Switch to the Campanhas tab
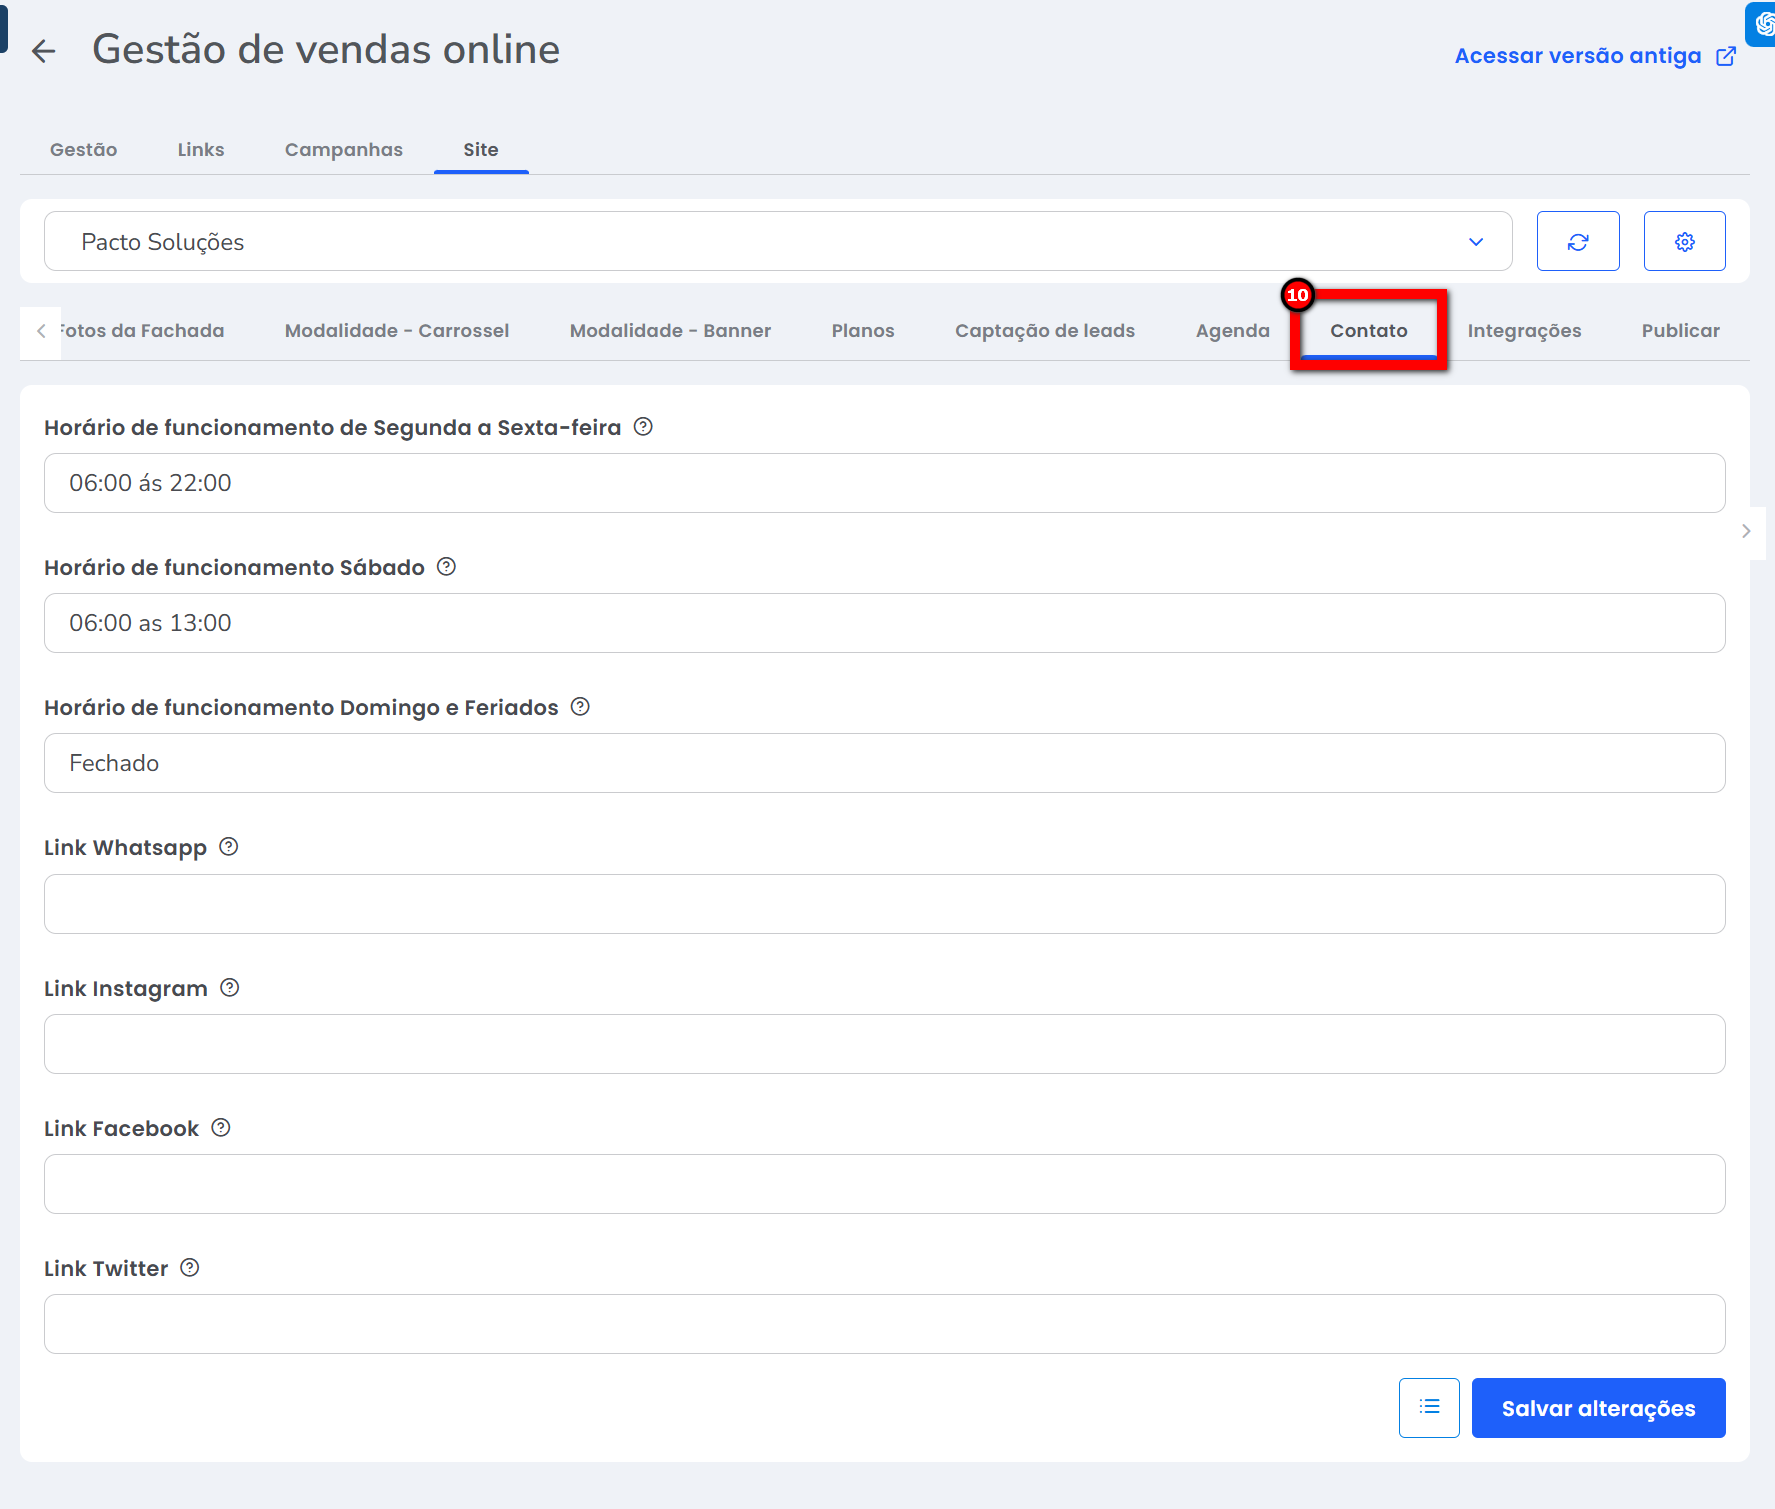The image size is (1775, 1509). click(x=343, y=150)
